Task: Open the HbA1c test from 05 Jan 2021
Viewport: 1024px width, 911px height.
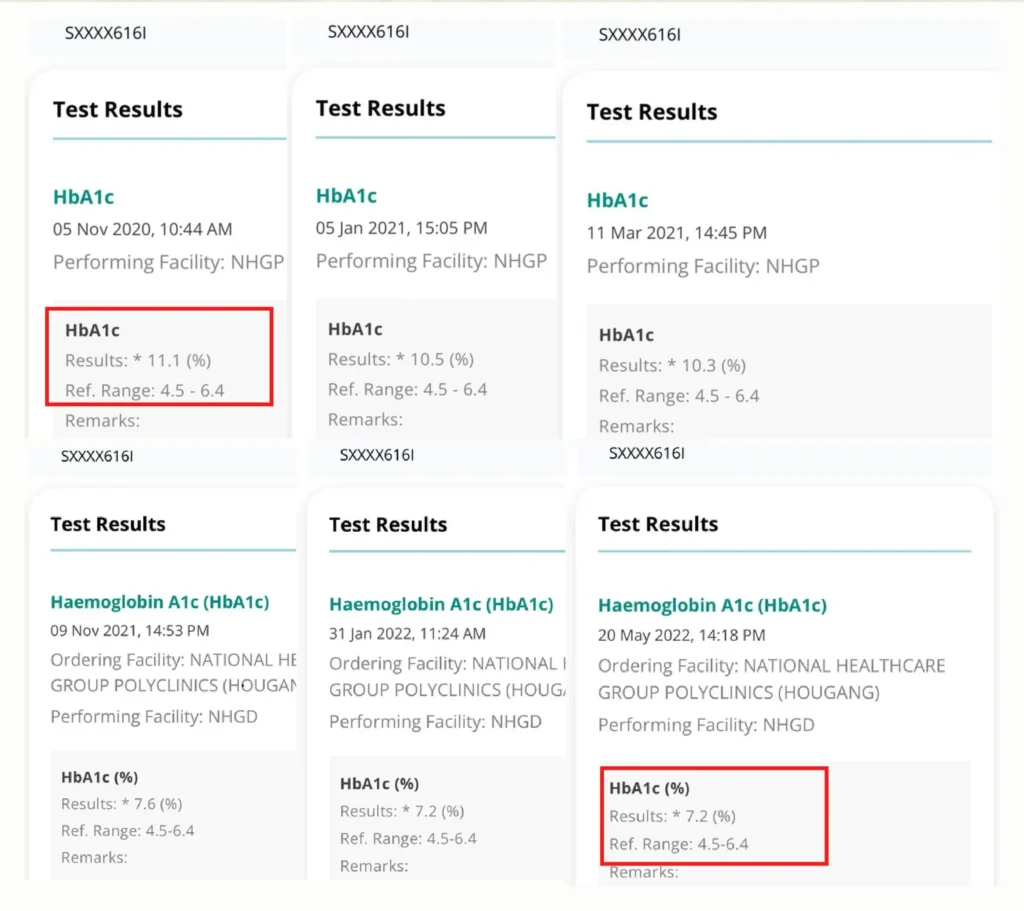Action: (x=346, y=196)
